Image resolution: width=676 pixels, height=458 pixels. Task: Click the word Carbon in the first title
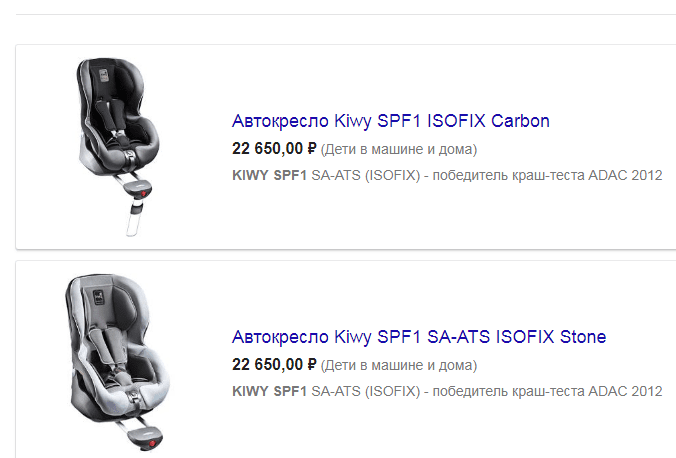click(x=521, y=122)
